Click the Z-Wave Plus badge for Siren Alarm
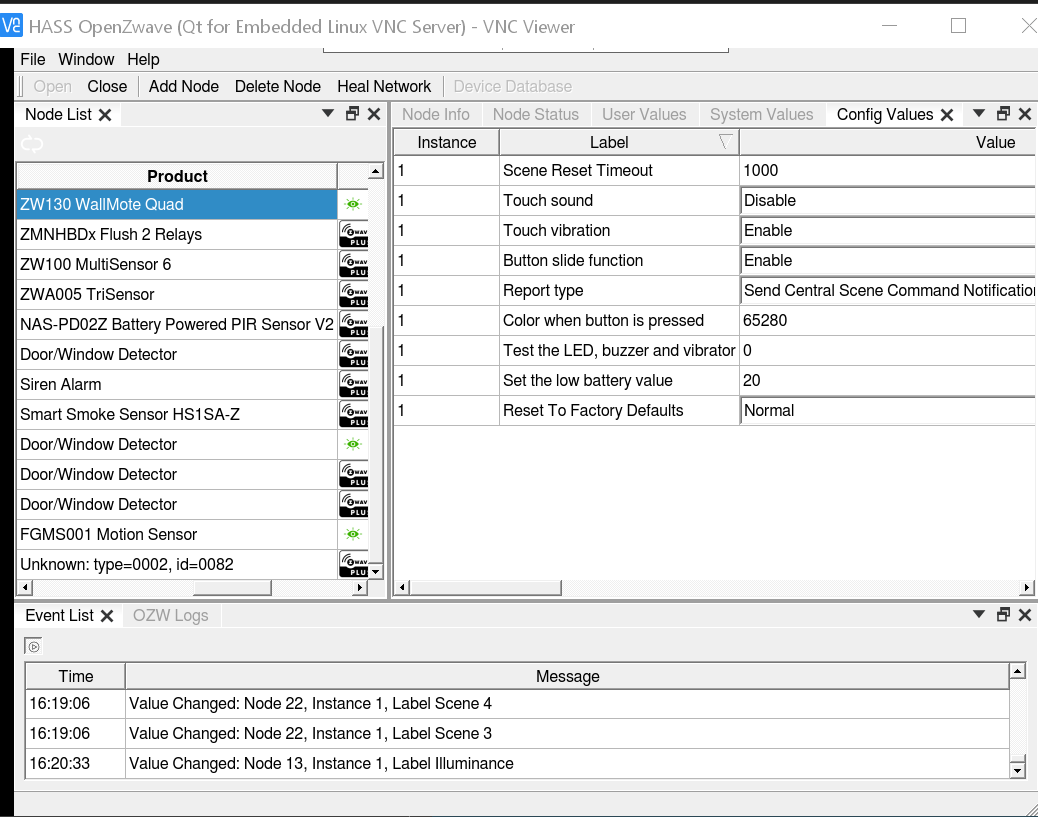Screen dimensions: 1038x817 (x=353, y=384)
